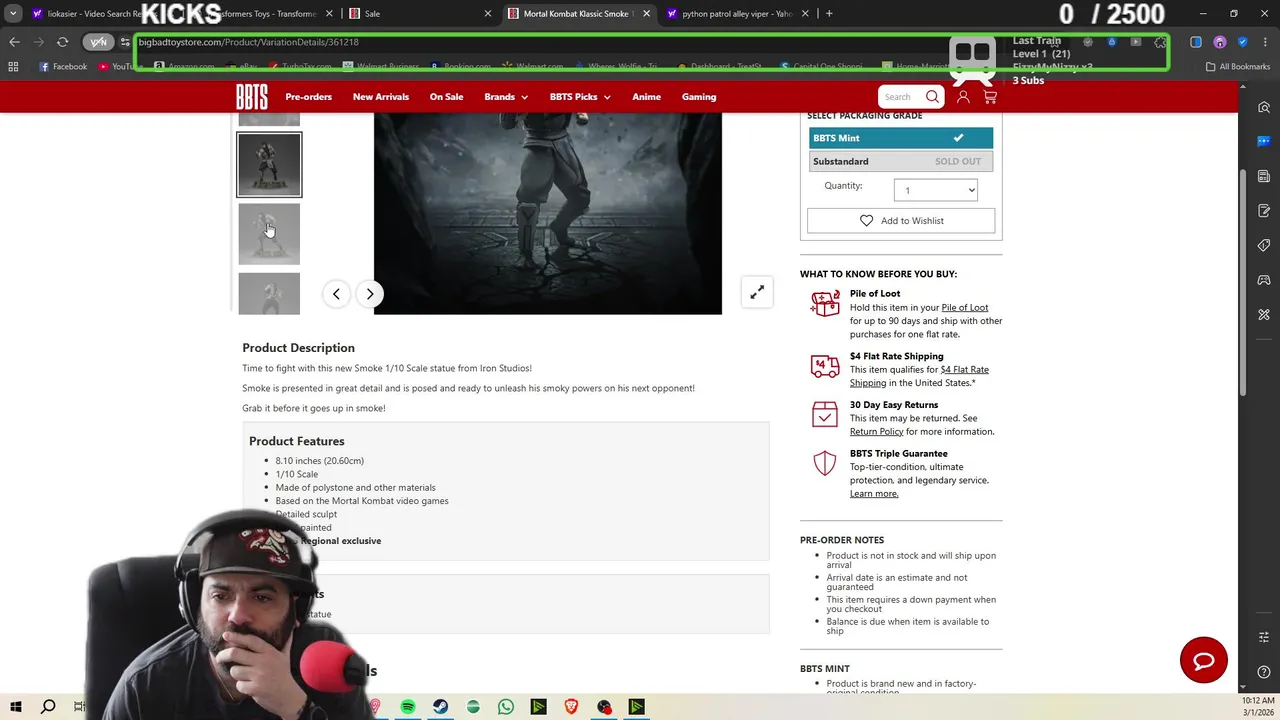Click the BBTS Triple Guarantee shield icon
1280x720 pixels.
825,463
